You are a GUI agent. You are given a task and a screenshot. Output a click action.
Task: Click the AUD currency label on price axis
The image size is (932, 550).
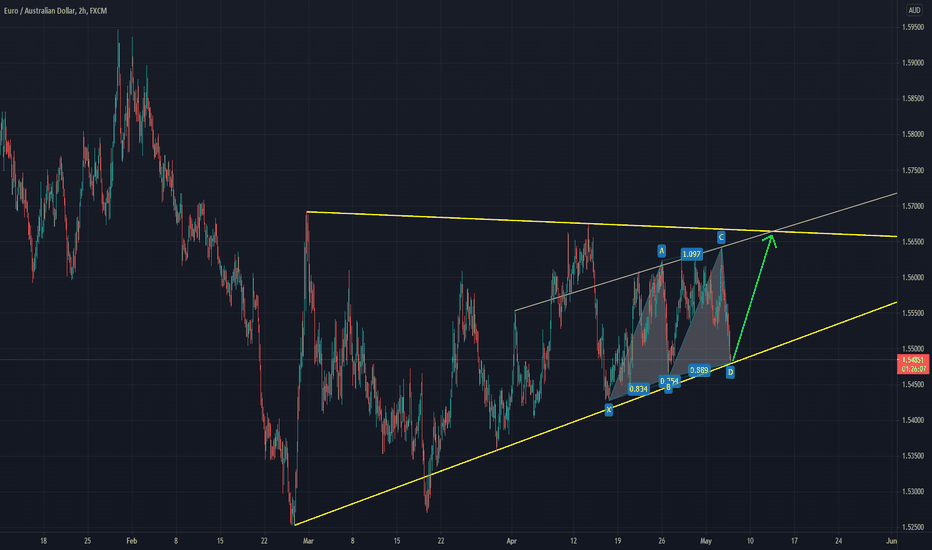pyautogui.click(x=914, y=10)
